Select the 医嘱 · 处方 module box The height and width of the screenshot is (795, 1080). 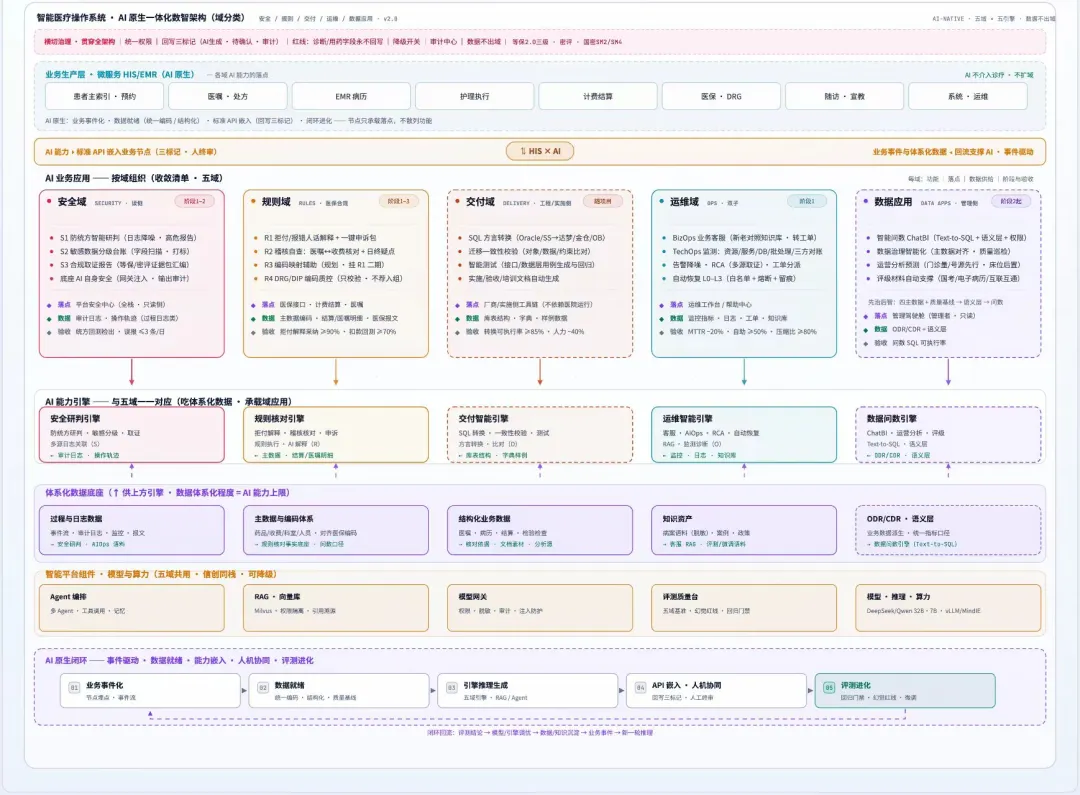[x=228, y=96]
